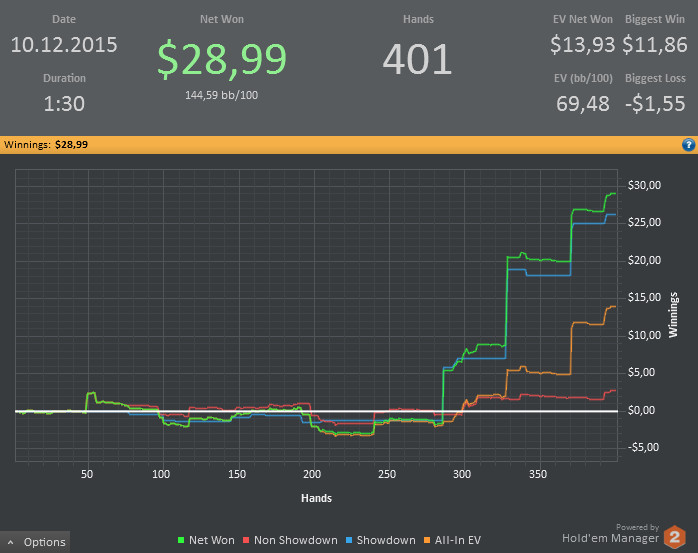
Task: Select the All-In EV legend label
Action: [458, 540]
